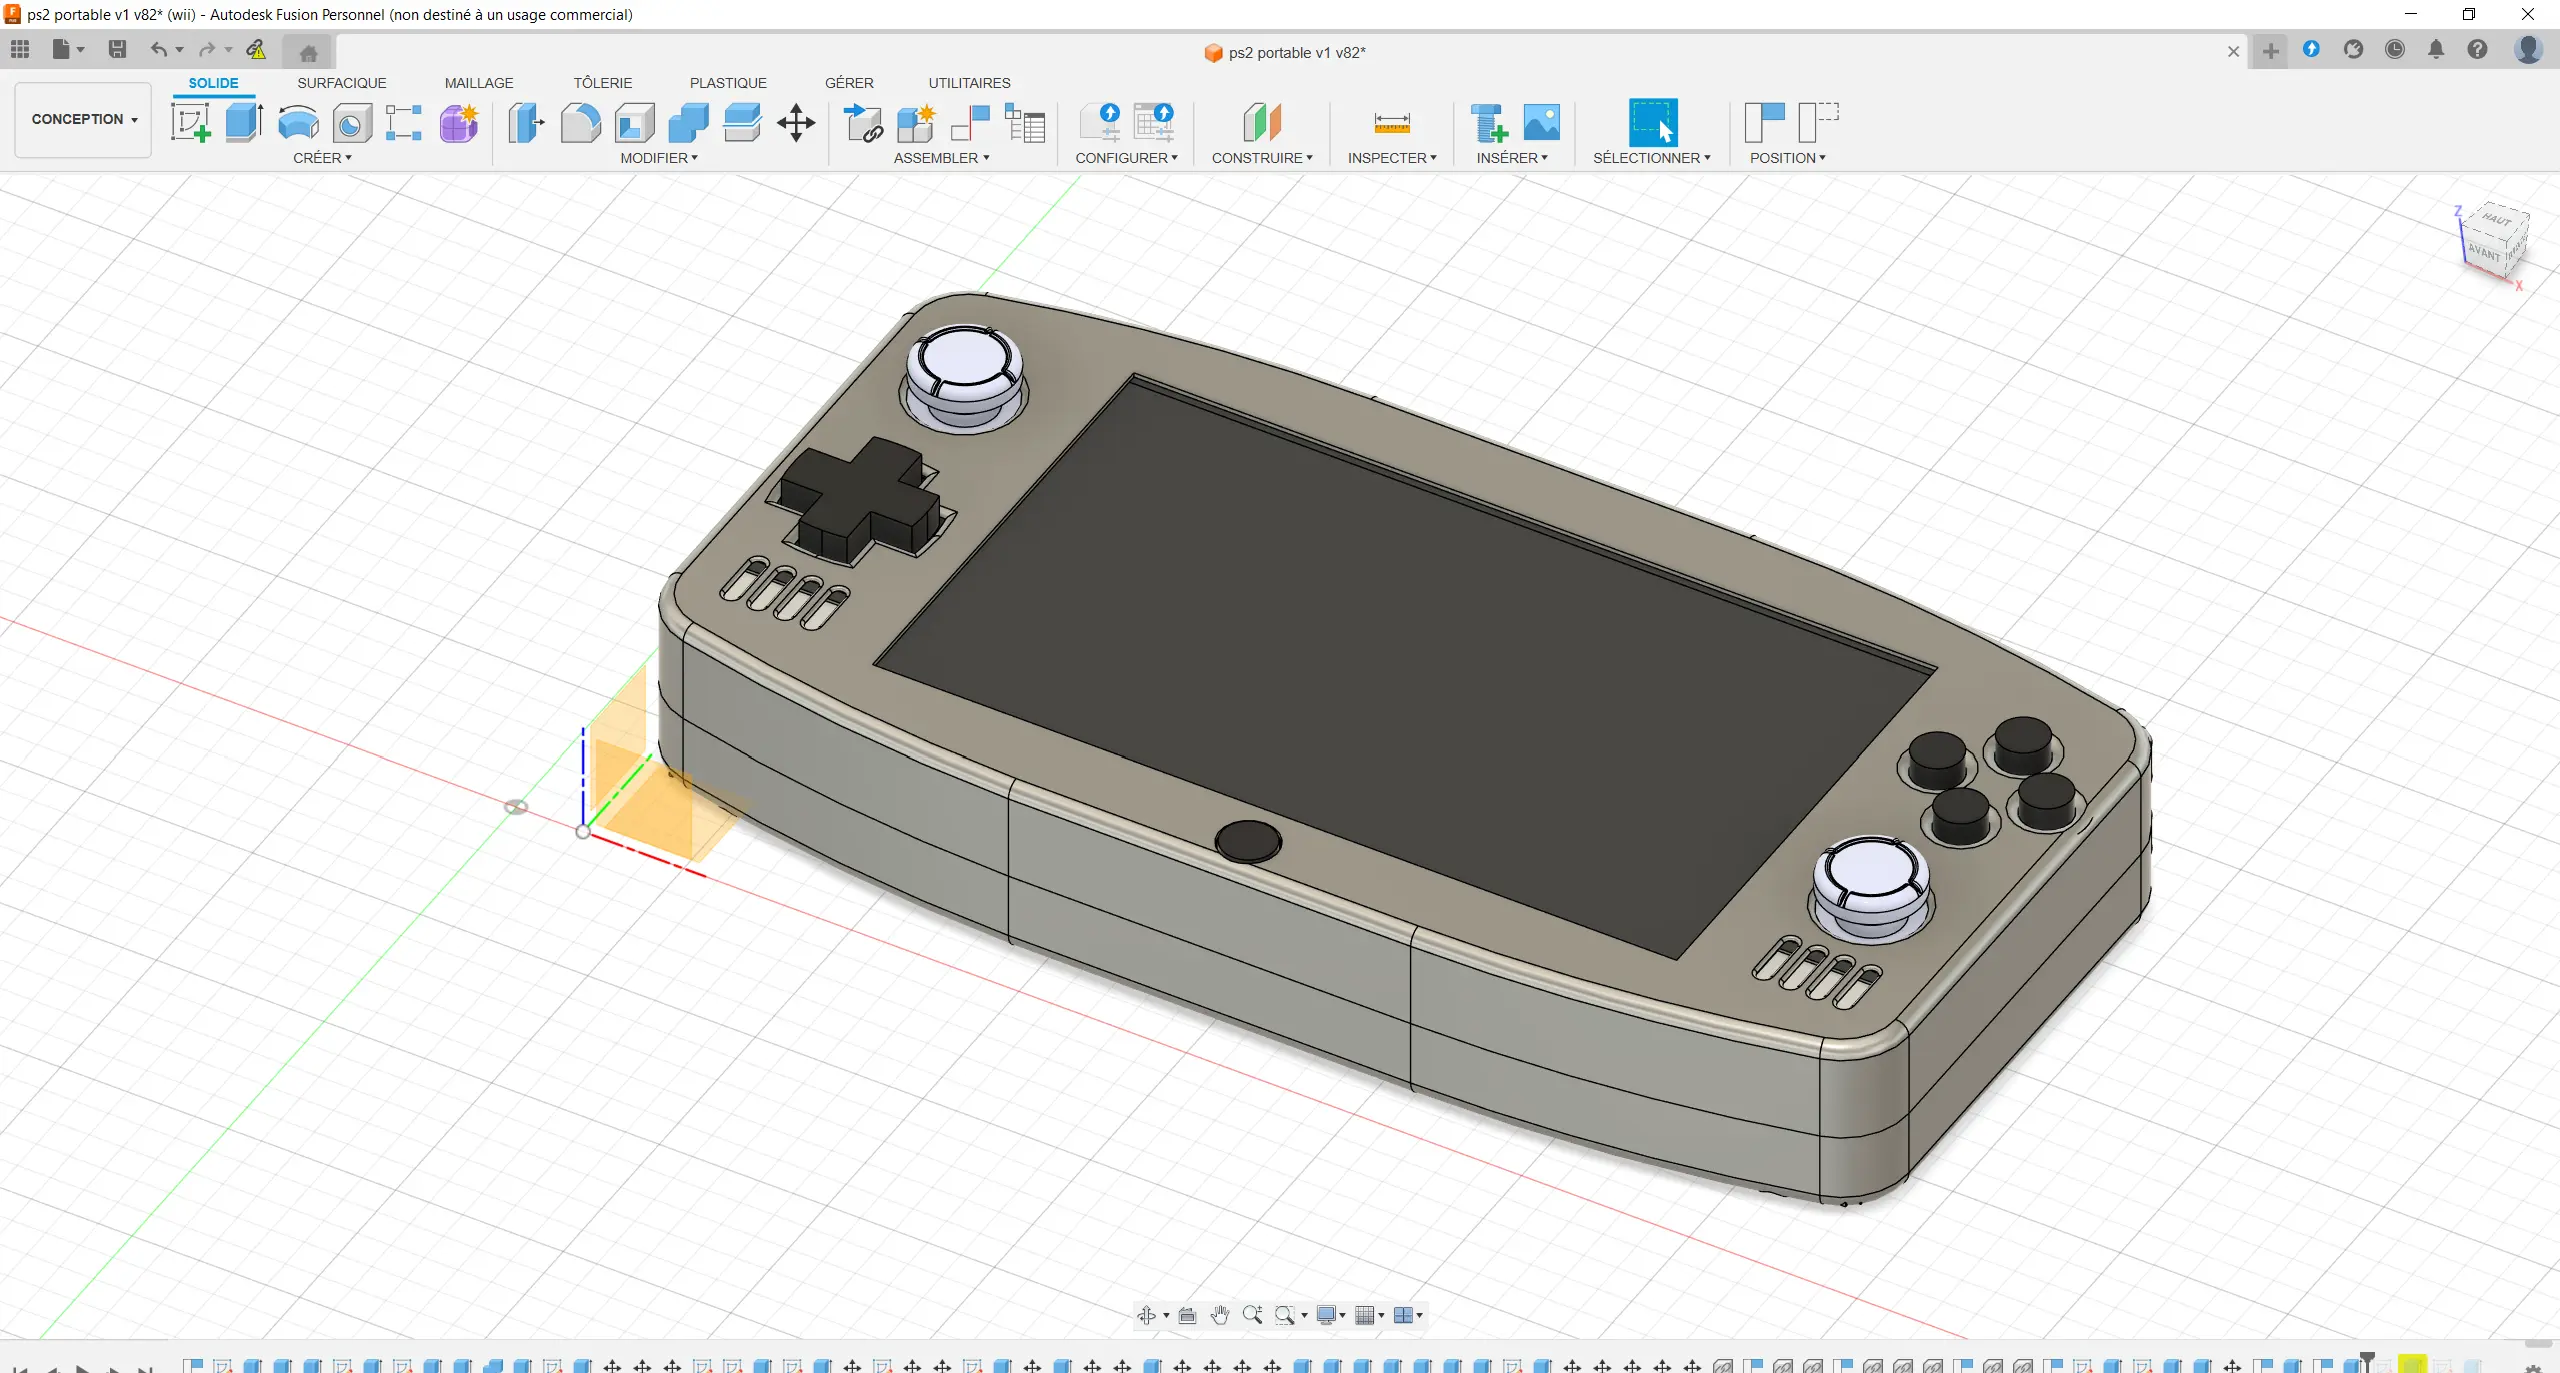
Task: Expand the INSÉRER menu
Action: 1512,158
